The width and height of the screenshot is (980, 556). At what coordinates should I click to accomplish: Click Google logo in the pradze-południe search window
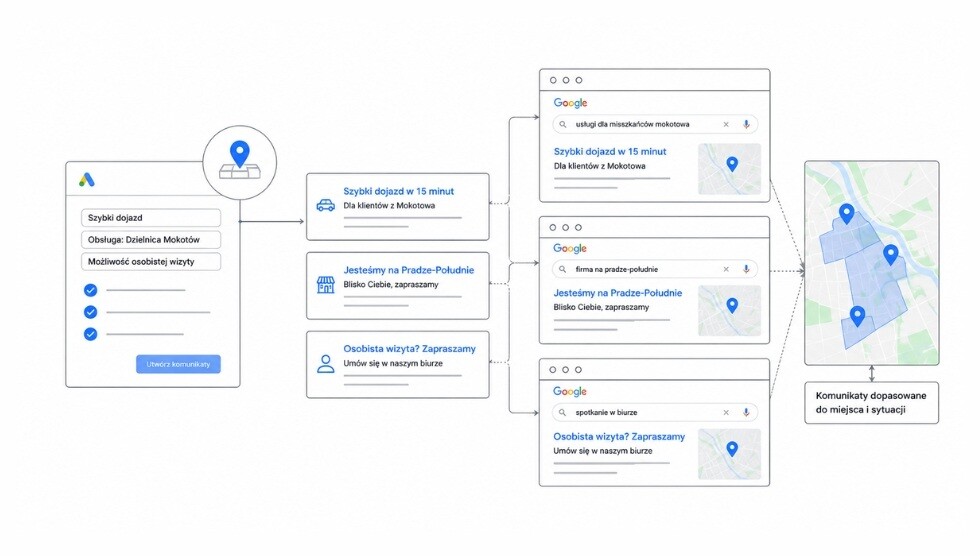click(570, 249)
